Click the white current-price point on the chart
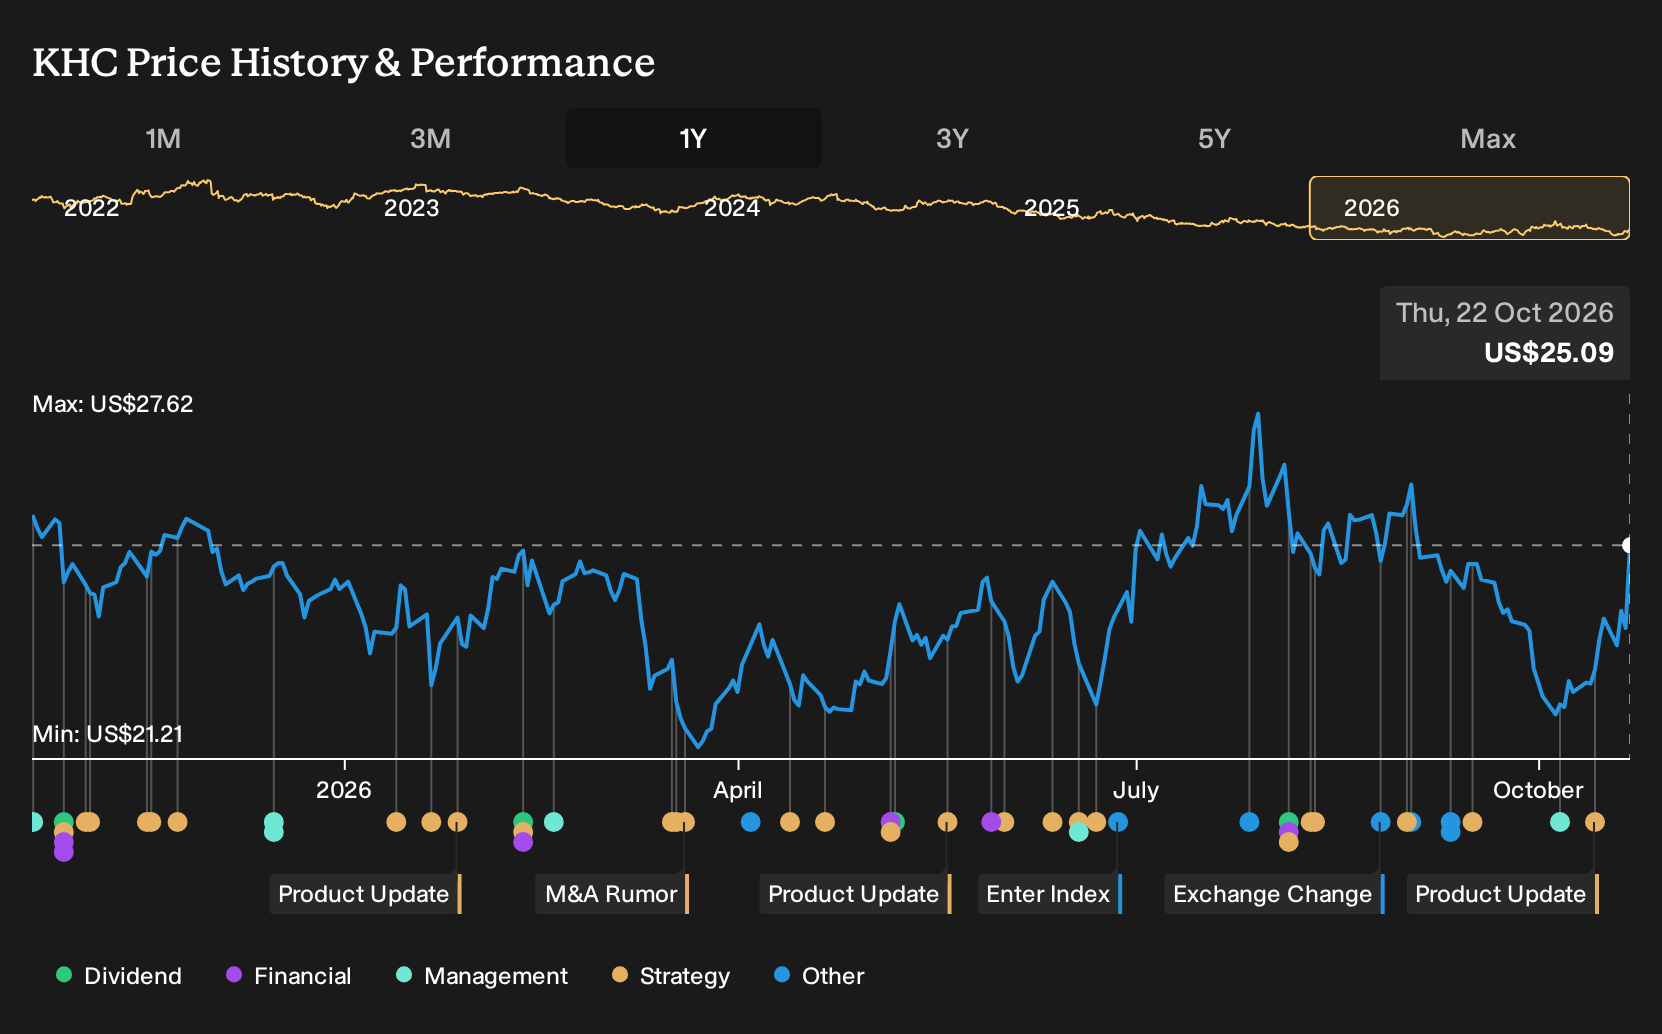The height and width of the screenshot is (1034, 1662). (x=1628, y=545)
